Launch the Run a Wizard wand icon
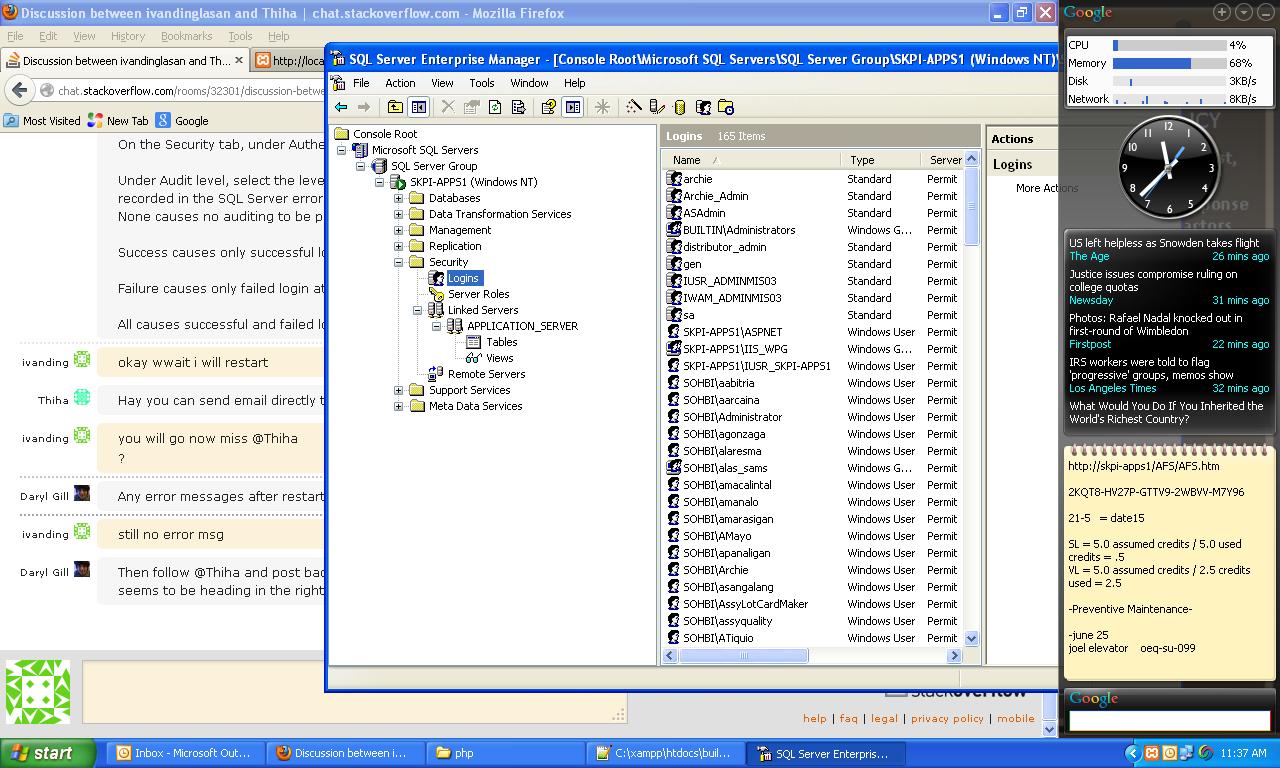 tap(633, 107)
